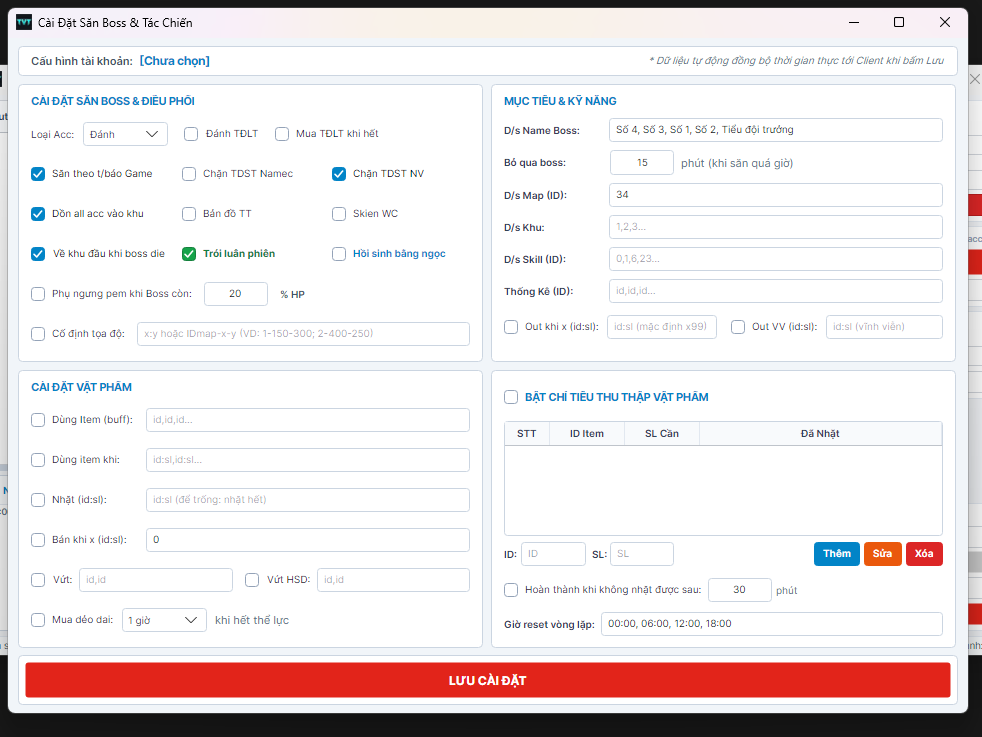Enable Vứt HSD checkbox
Image resolution: width=982 pixels, height=737 pixels.
click(252, 580)
